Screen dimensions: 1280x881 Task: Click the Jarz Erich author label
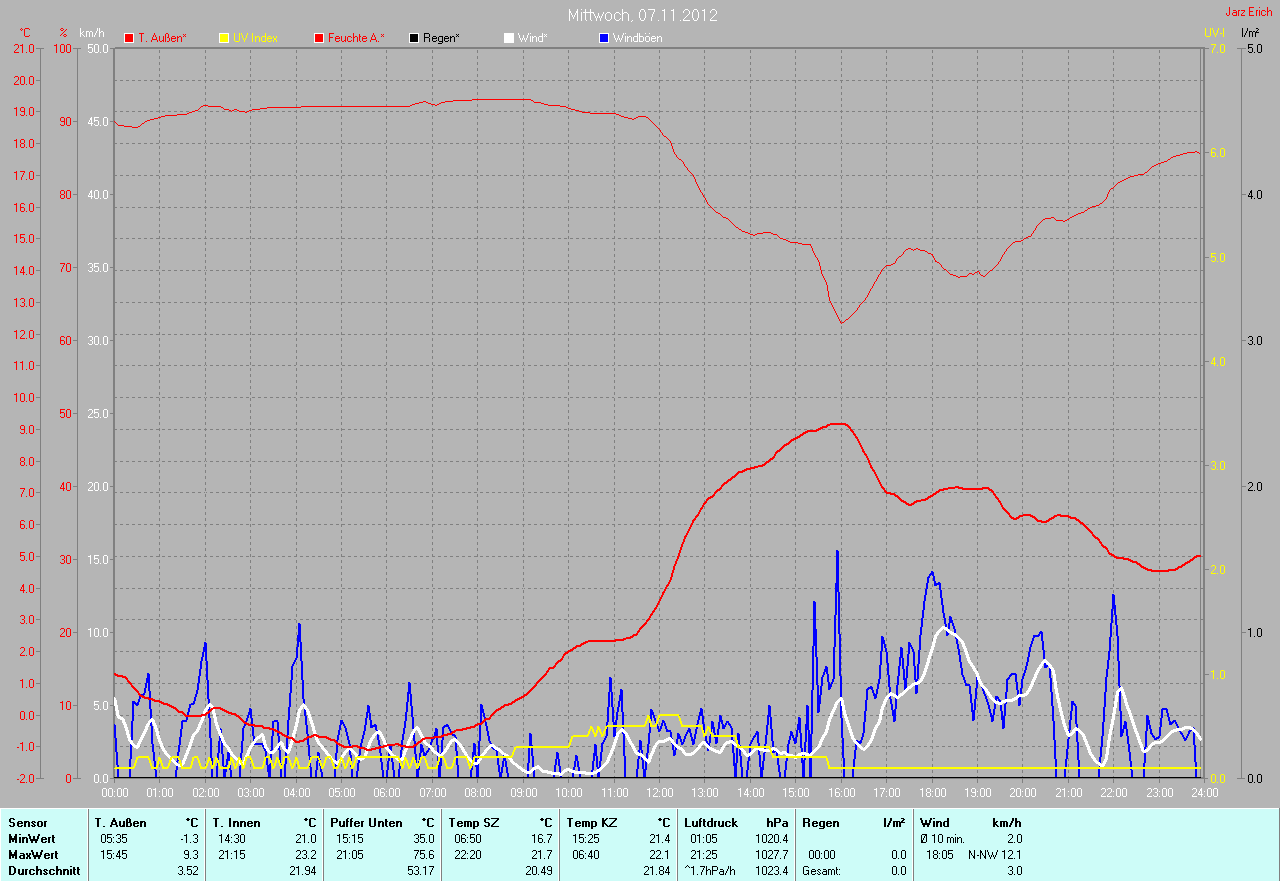click(x=1248, y=12)
